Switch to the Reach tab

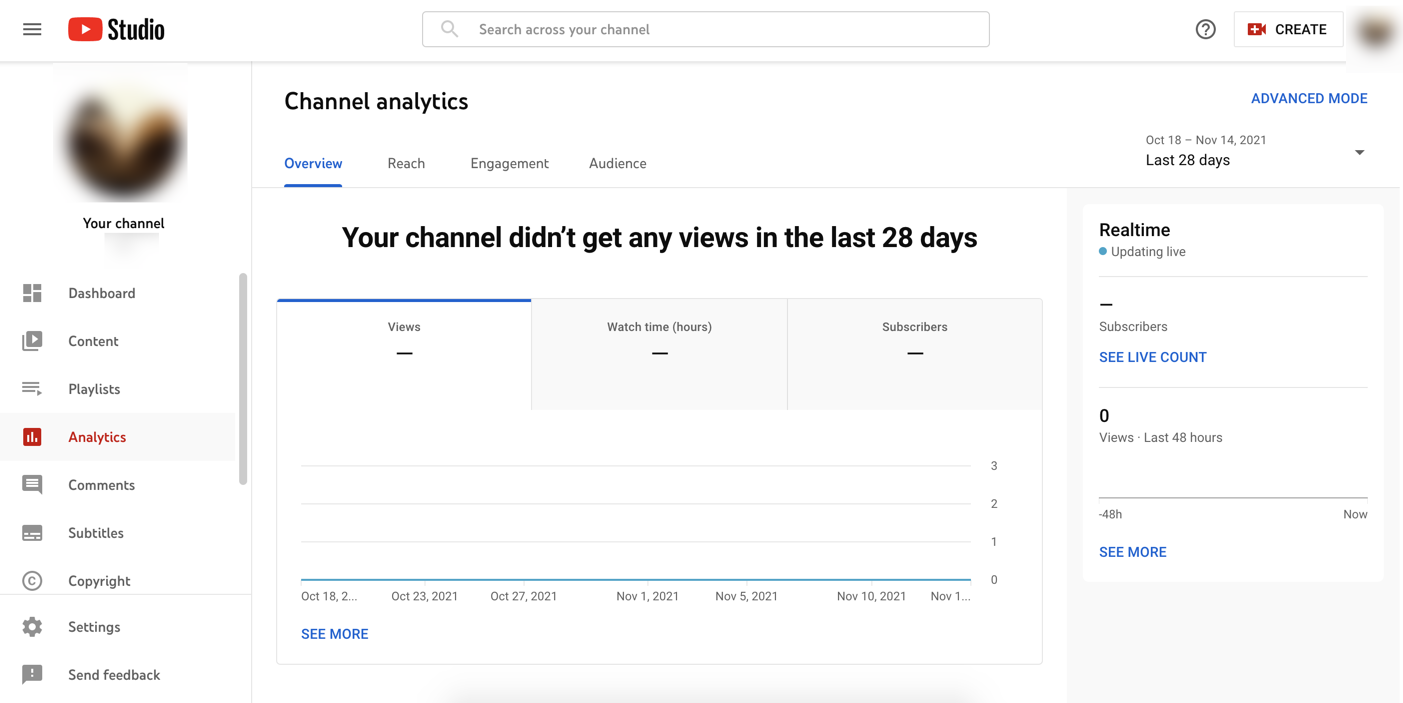[406, 163]
